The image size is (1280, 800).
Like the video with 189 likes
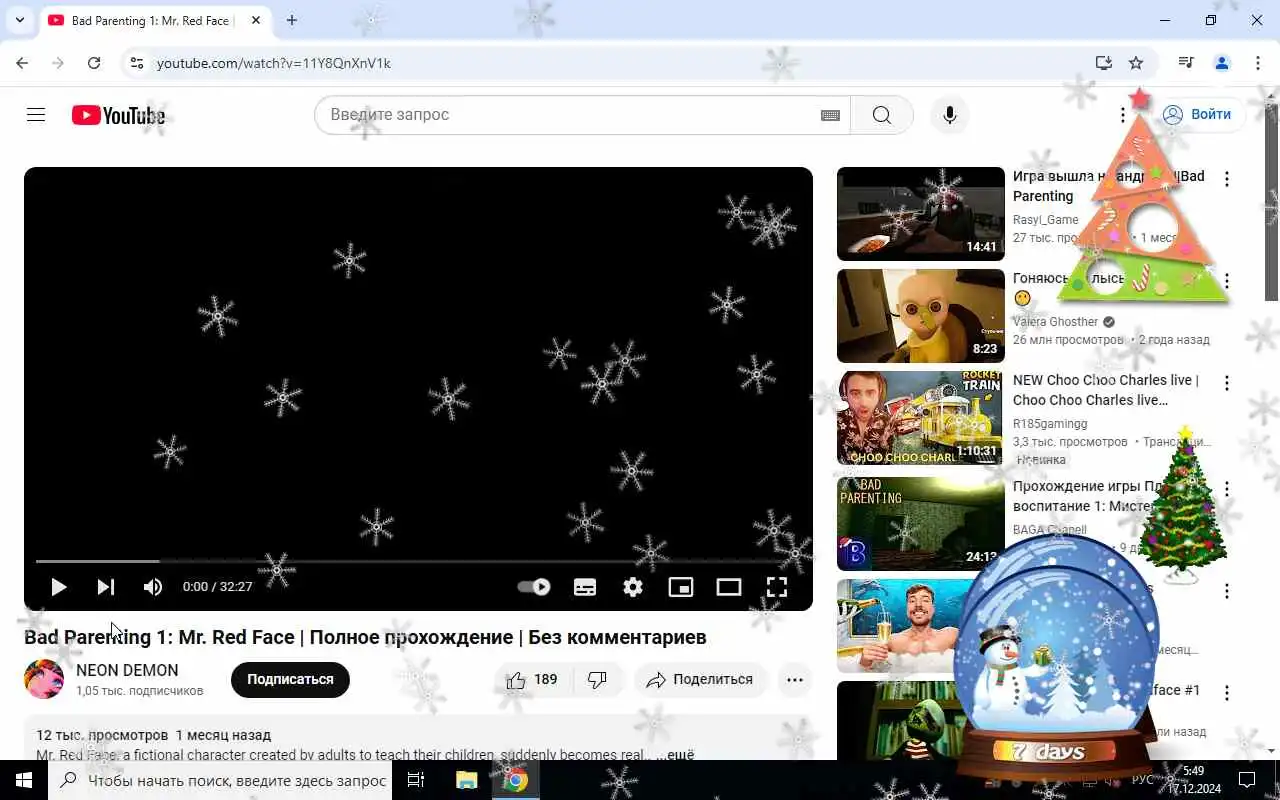tap(532, 680)
